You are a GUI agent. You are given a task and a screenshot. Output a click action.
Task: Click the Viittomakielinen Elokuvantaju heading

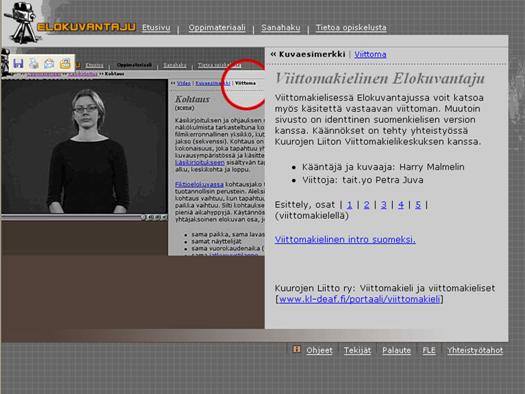pyautogui.click(x=380, y=79)
